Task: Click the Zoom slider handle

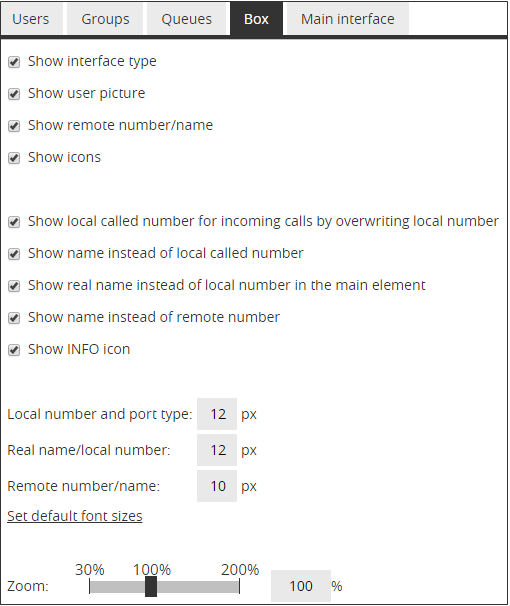Action: (151, 587)
